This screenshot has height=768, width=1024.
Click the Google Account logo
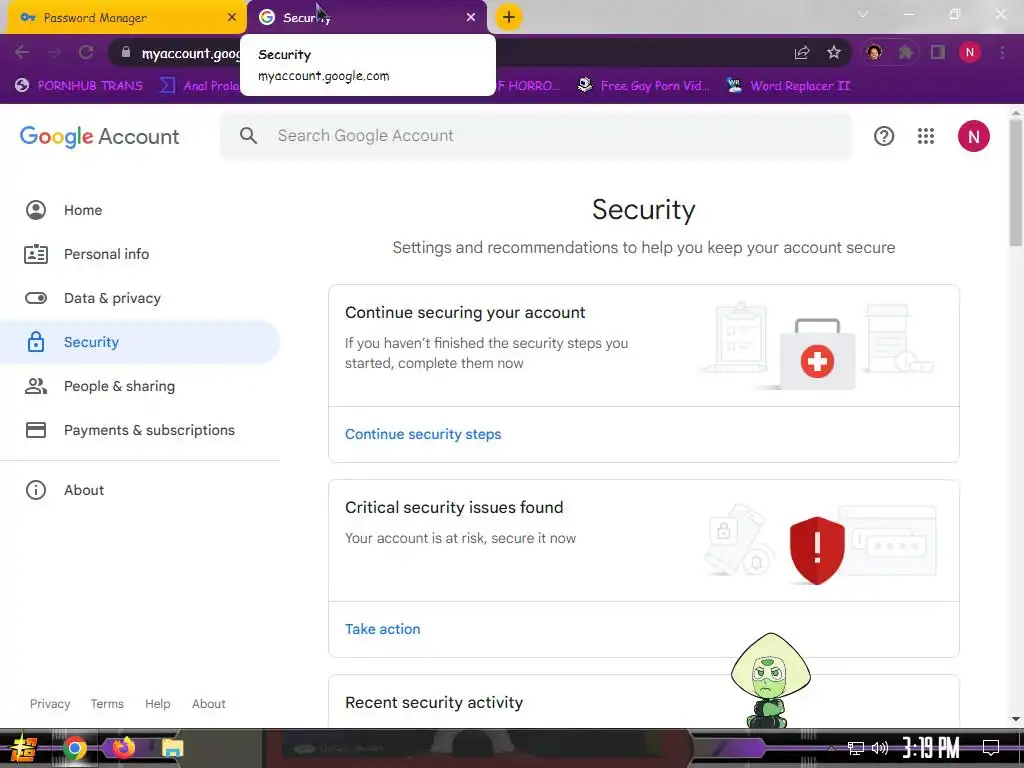(99, 136)
